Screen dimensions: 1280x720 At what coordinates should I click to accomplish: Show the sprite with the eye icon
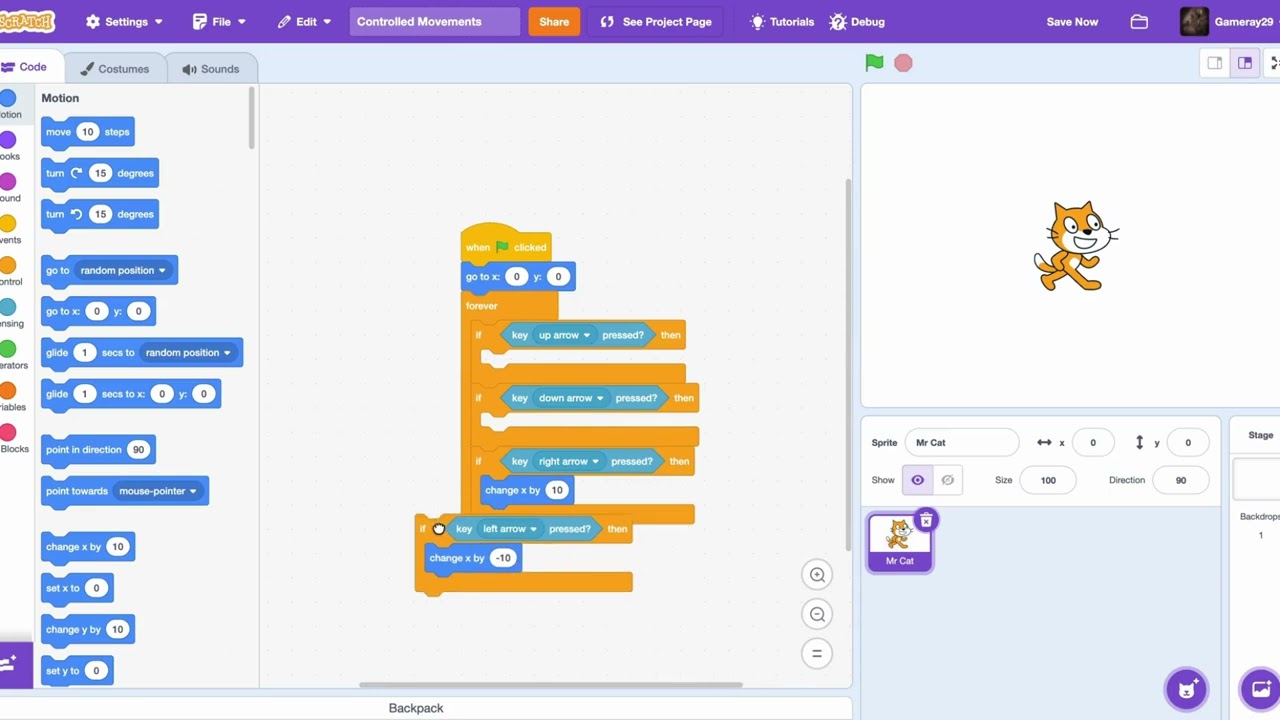pyautogui.click(x=917, y=480)
